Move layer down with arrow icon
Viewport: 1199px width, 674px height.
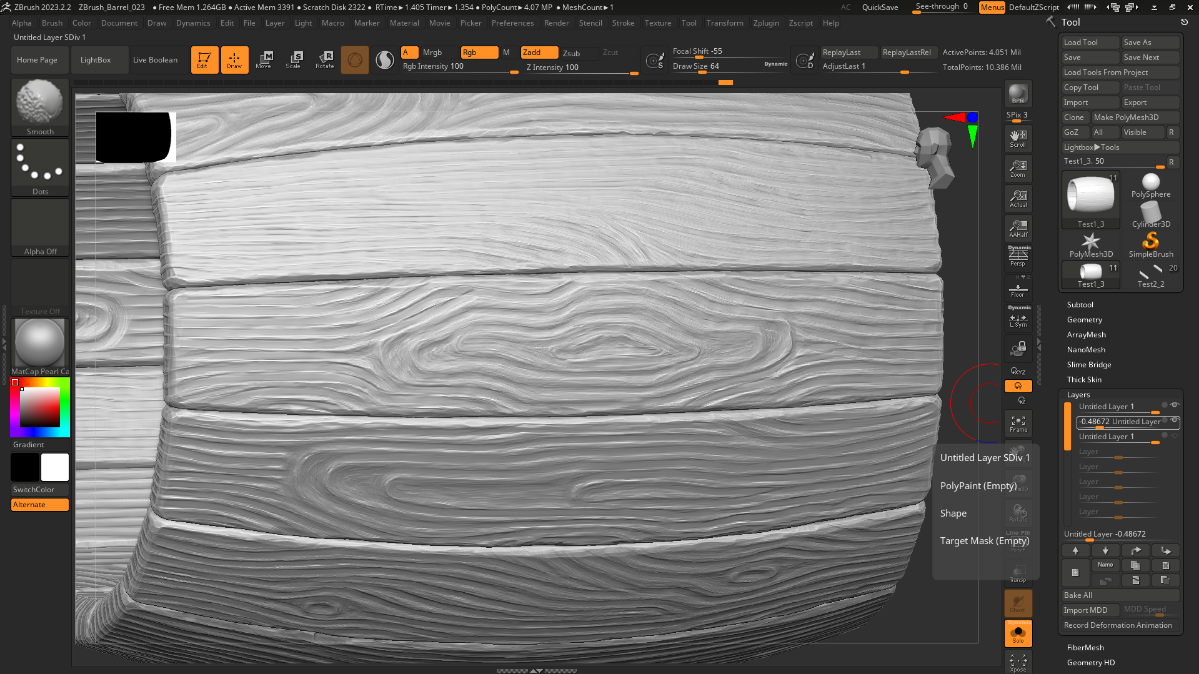pyautogui.click(x=1105, y=551)
